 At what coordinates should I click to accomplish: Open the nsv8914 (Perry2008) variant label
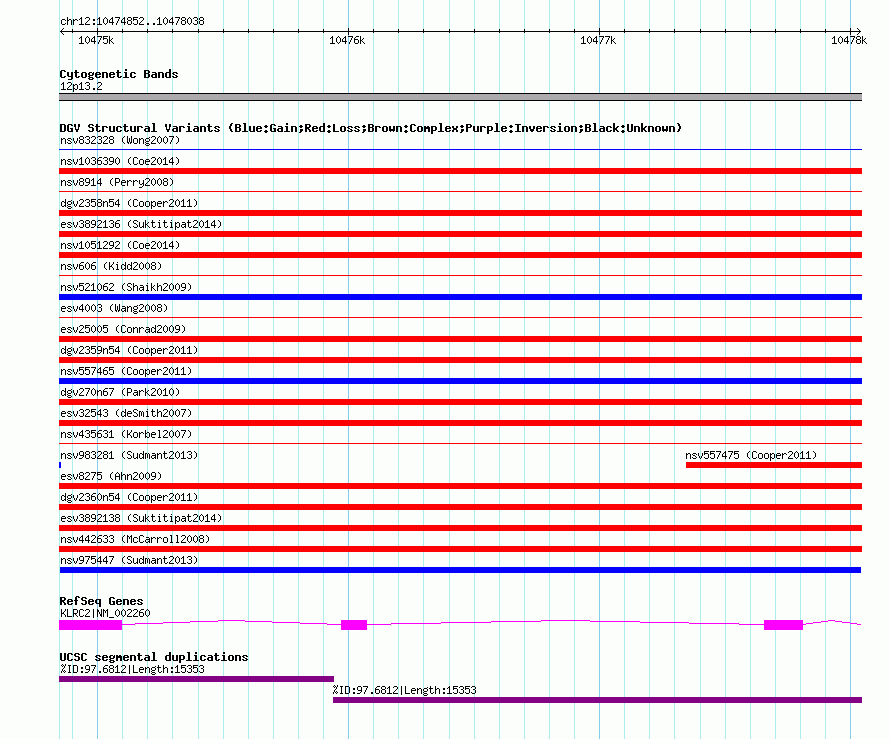coord(117,182)
